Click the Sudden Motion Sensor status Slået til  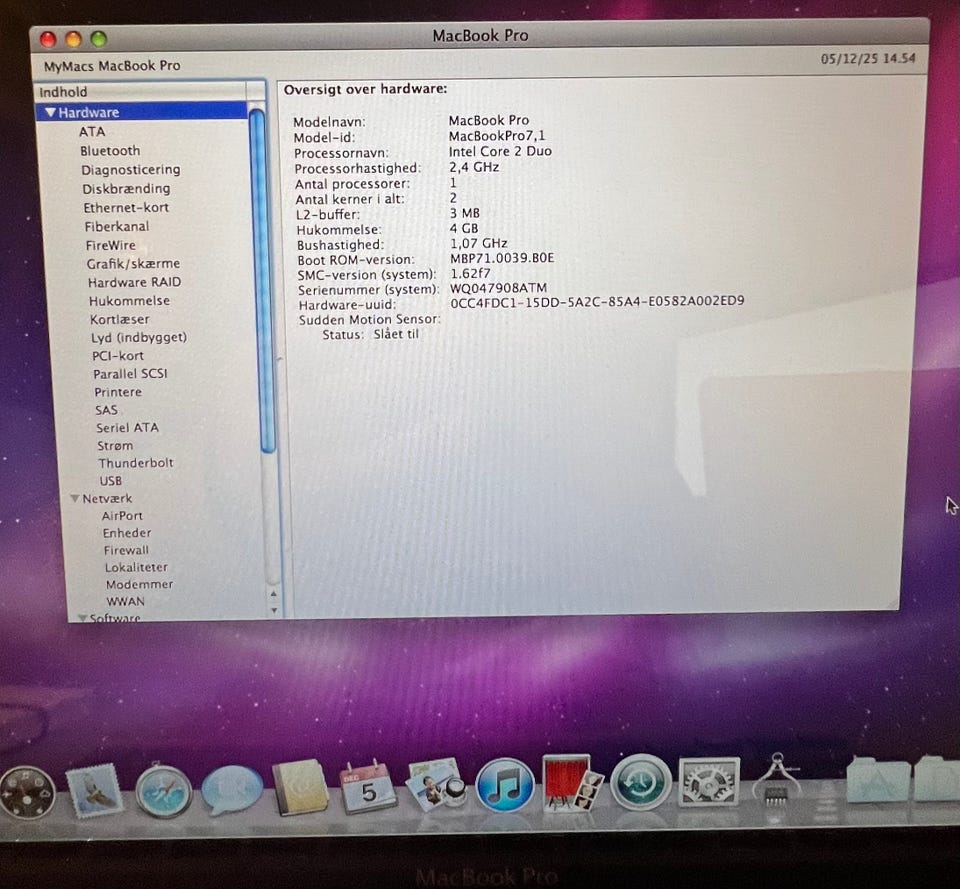coord(396,334)
